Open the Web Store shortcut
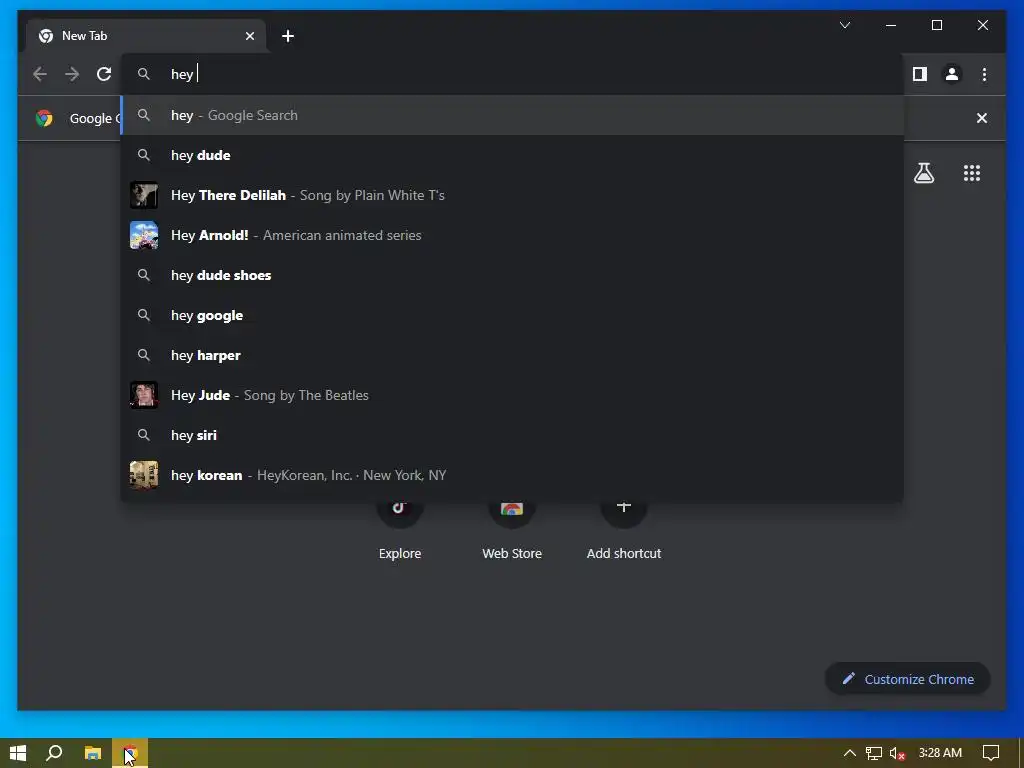 coord(512,530)
